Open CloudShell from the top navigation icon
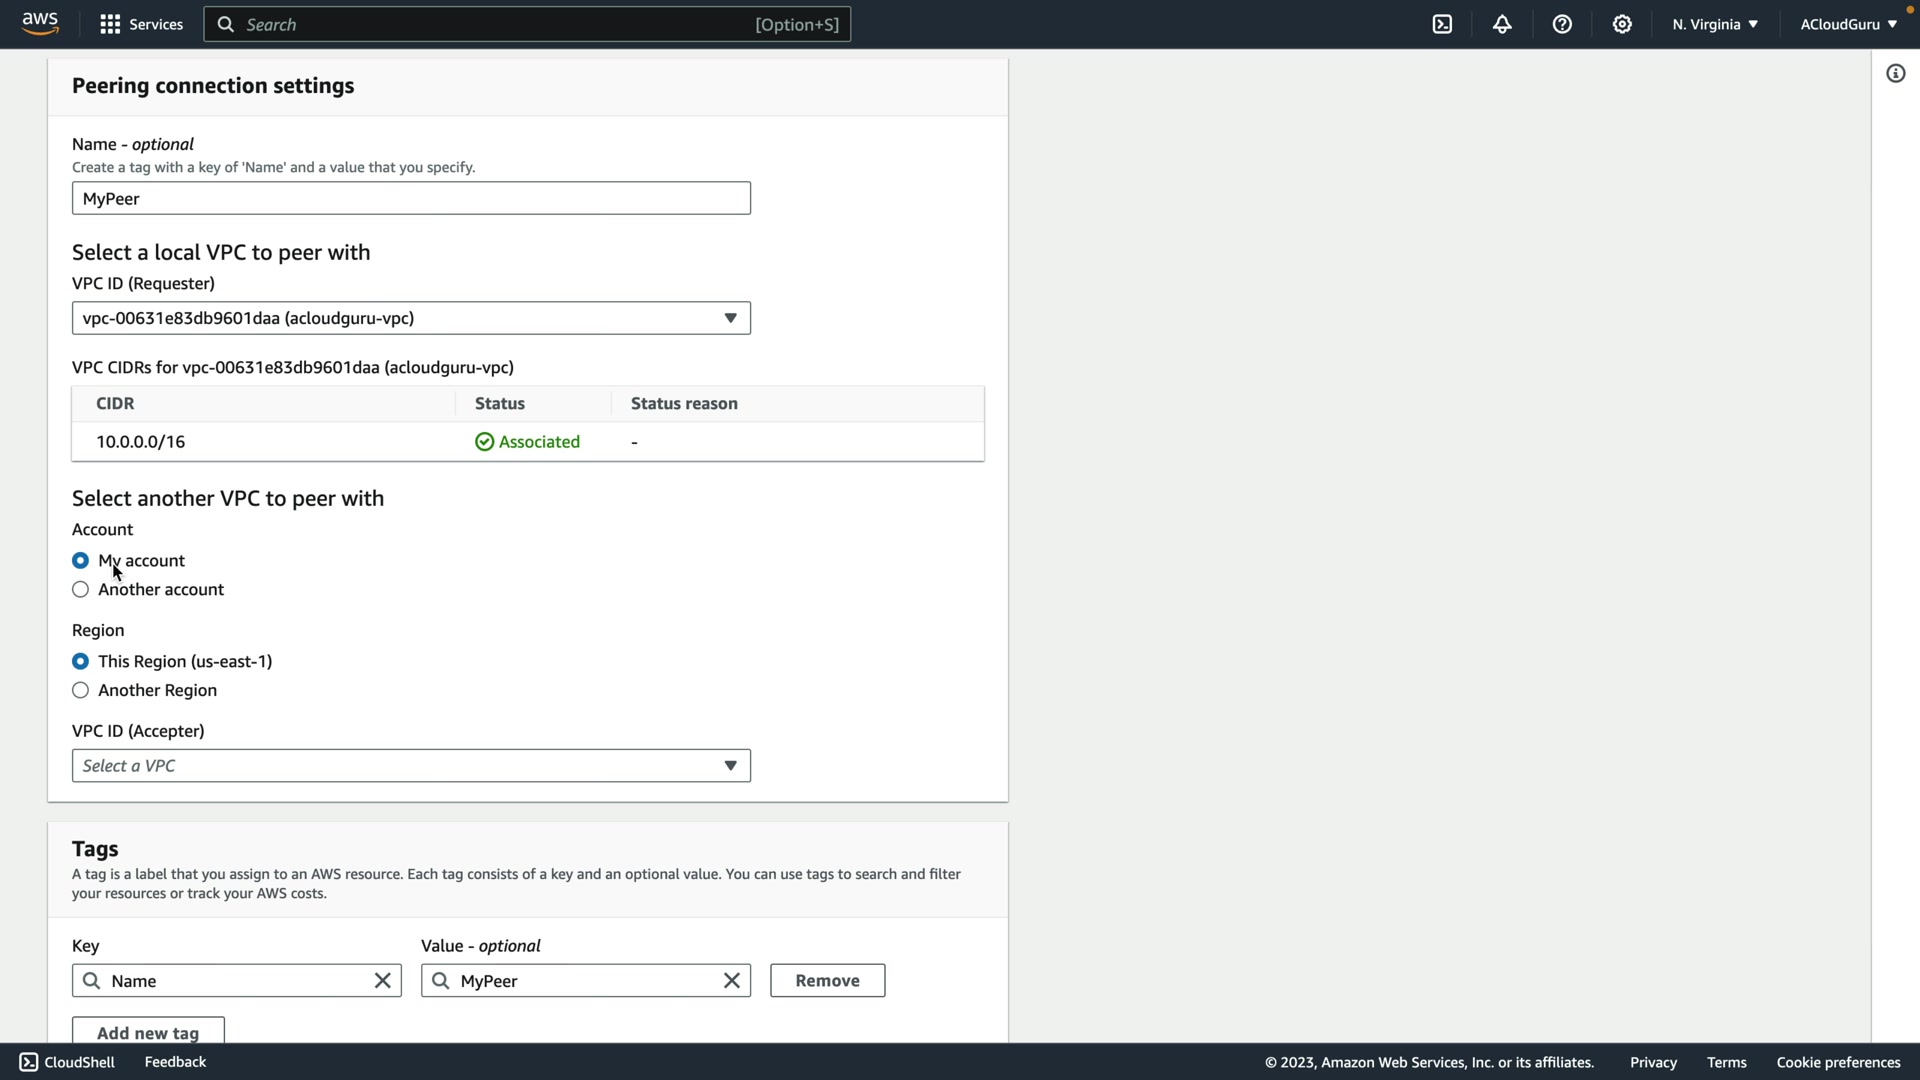This screenshot has height=1080, width=1920. point(1442,24)
